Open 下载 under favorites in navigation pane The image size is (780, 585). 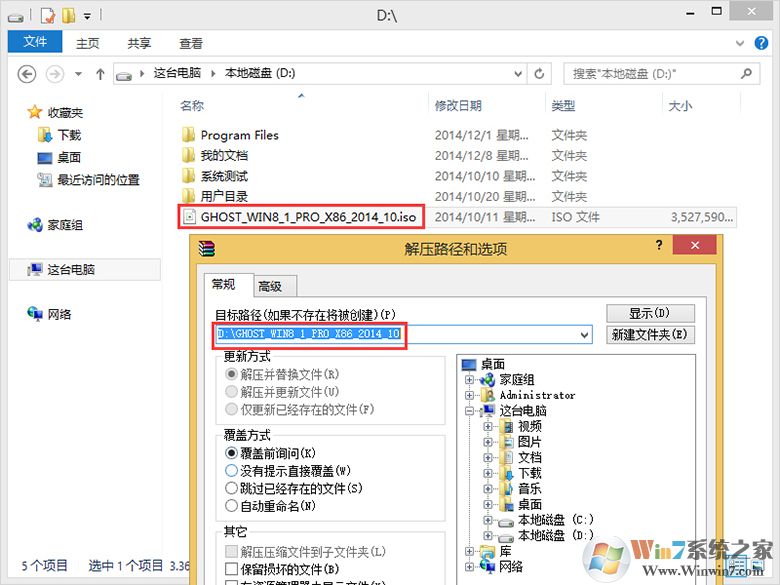[69, 135]
